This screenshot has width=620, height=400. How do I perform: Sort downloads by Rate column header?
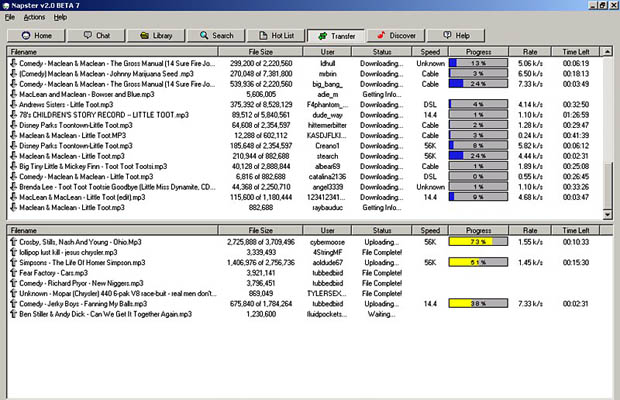click(x=530, y=52)
